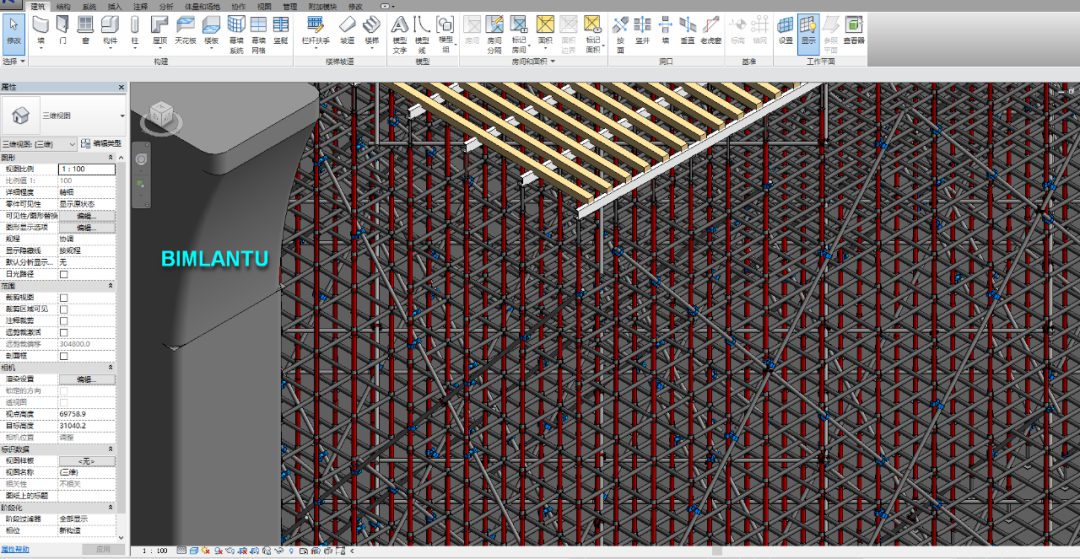Image resolution: width=1080 pixels, height=559 pixels.
Task: Choose the Model Text (模型文字) tool
Action: click(x=399, y=34)
